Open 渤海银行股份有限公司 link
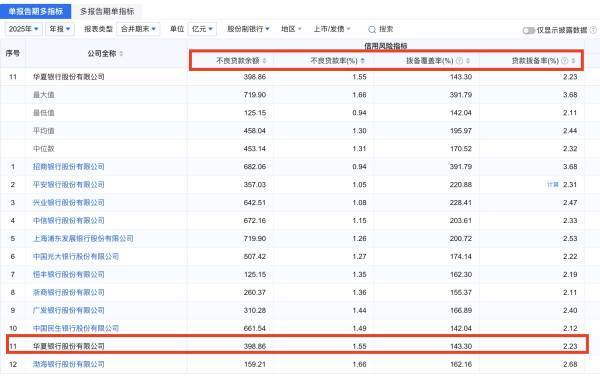 click(68, 364)
